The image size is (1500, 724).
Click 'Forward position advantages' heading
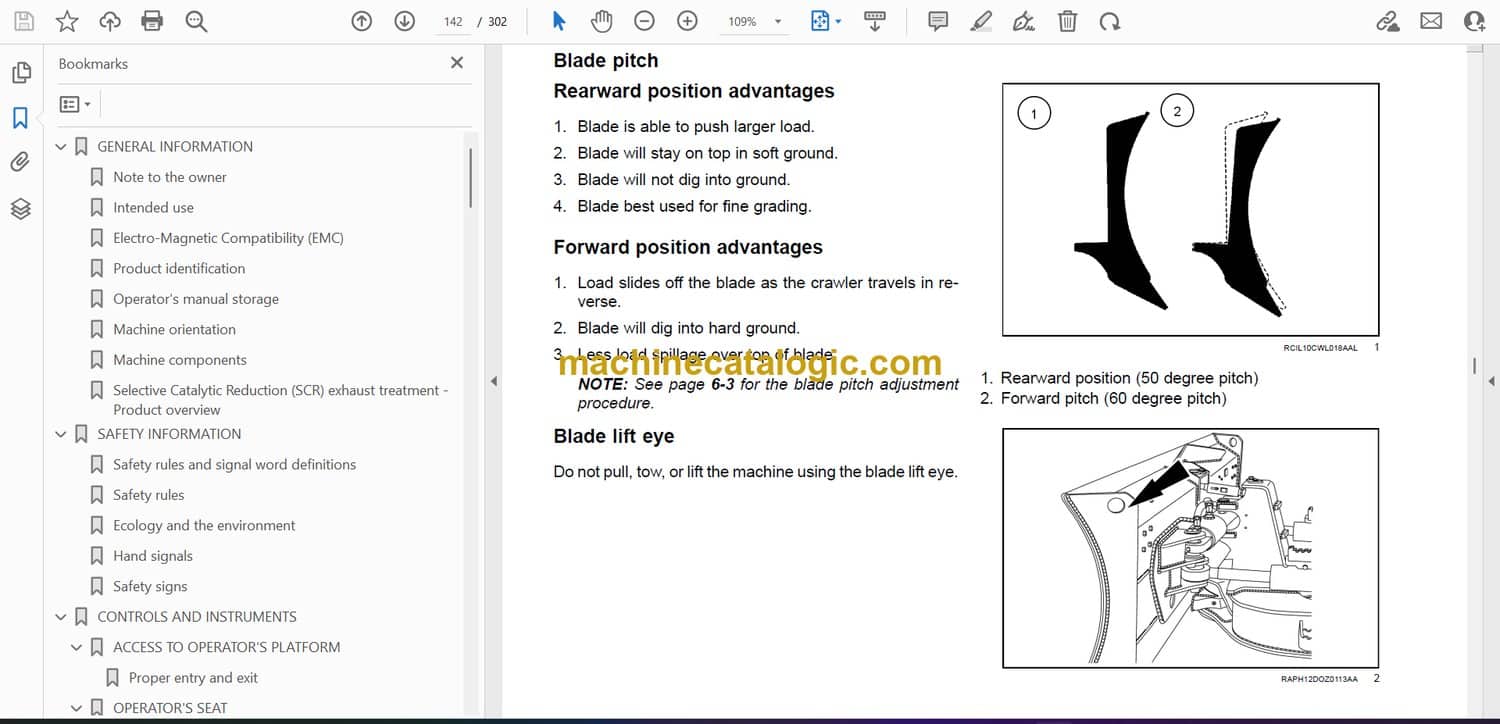[688, 247]
